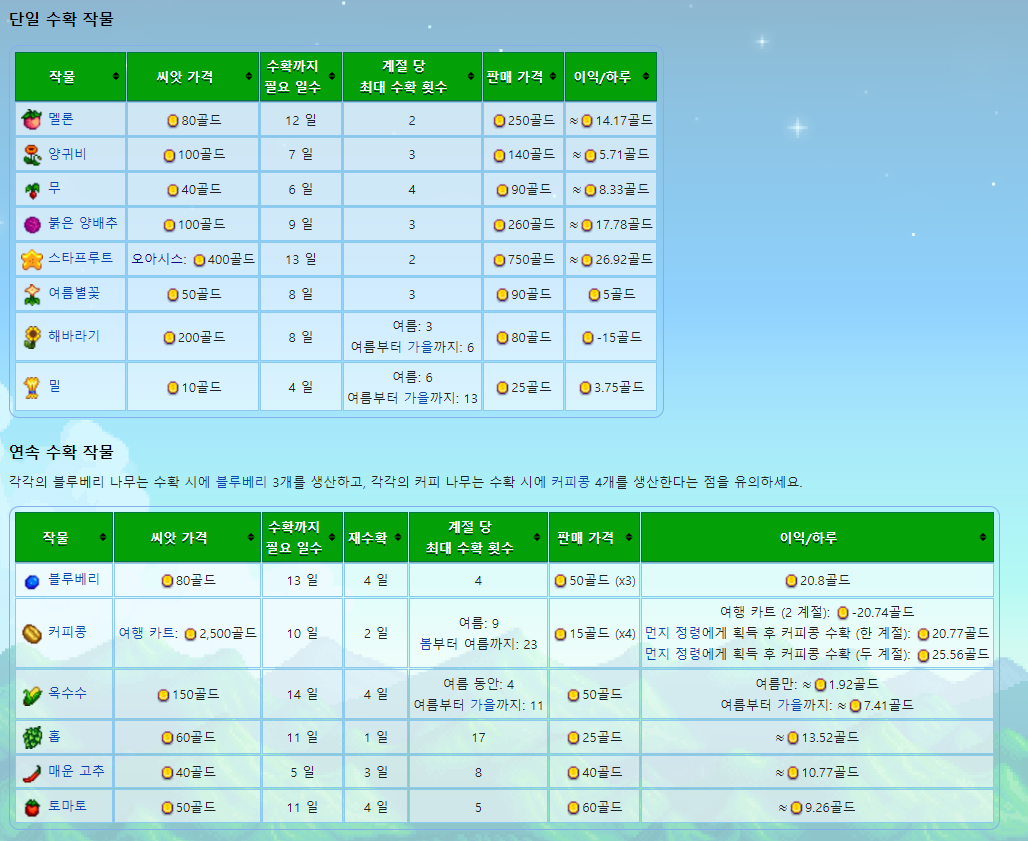Image resolution: width=1028 pixels, height=841 pixels.
Task: Open the 매운 고추 crop link
Action: tap(76, 771)
